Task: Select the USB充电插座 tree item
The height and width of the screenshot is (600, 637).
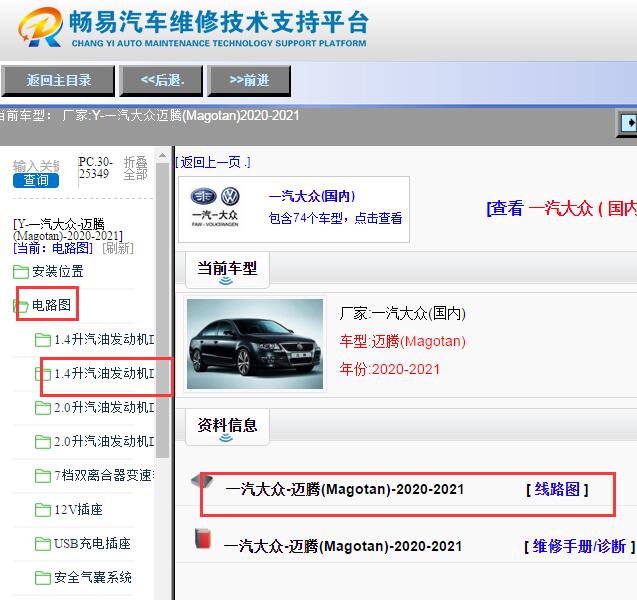Action: click(92, 544)
